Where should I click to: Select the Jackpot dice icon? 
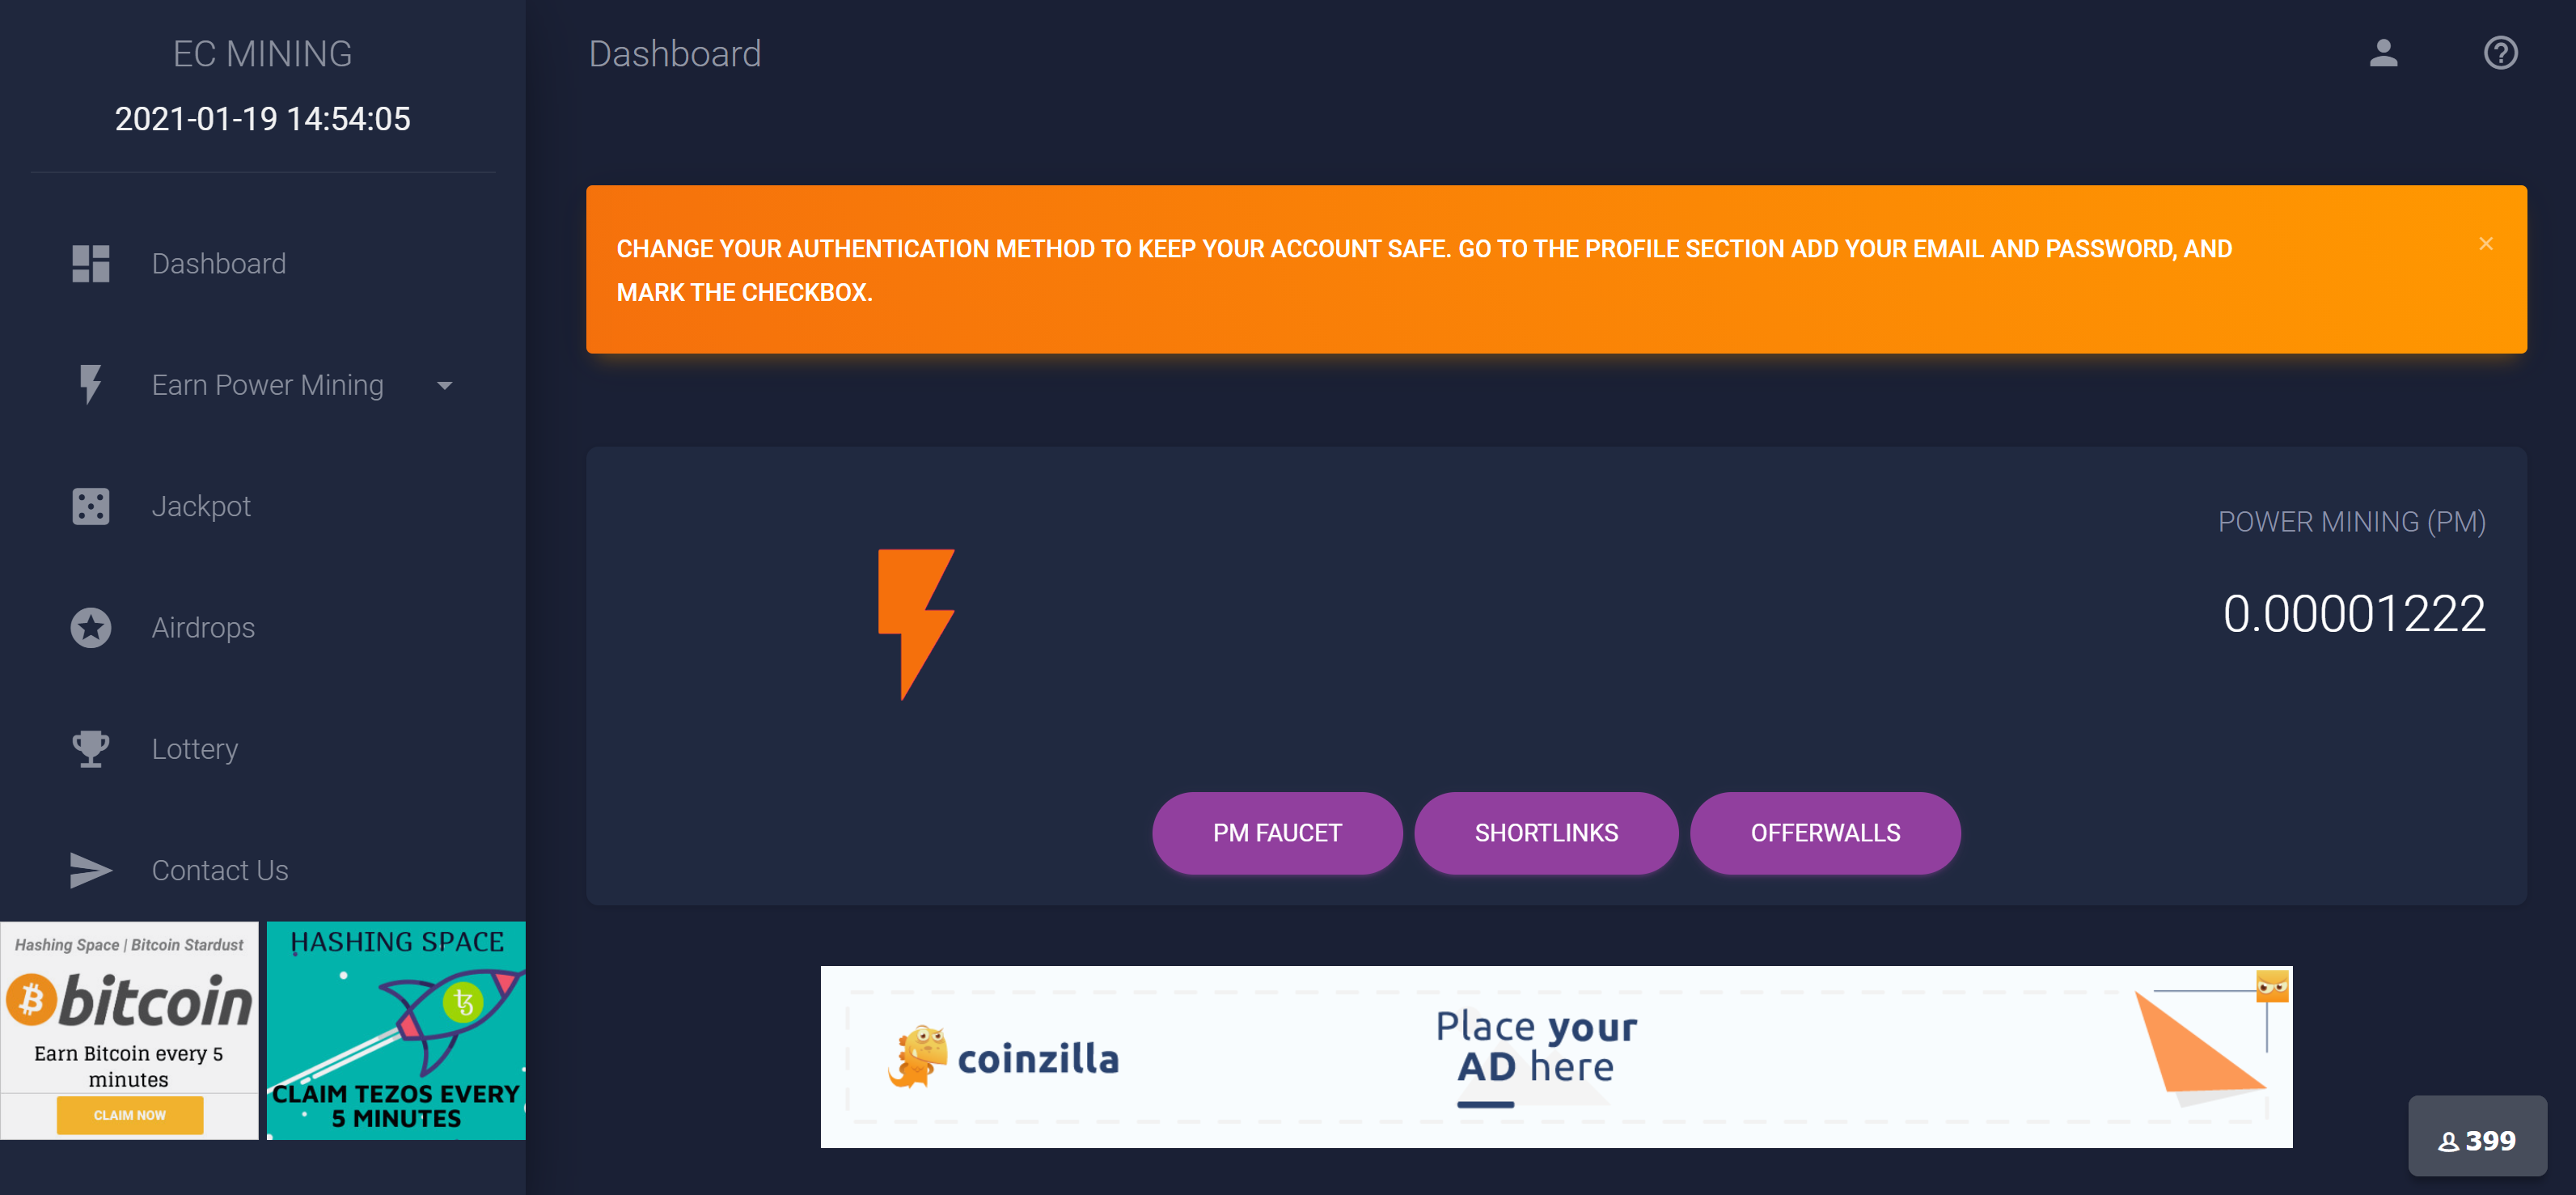(x=90, y=506)
